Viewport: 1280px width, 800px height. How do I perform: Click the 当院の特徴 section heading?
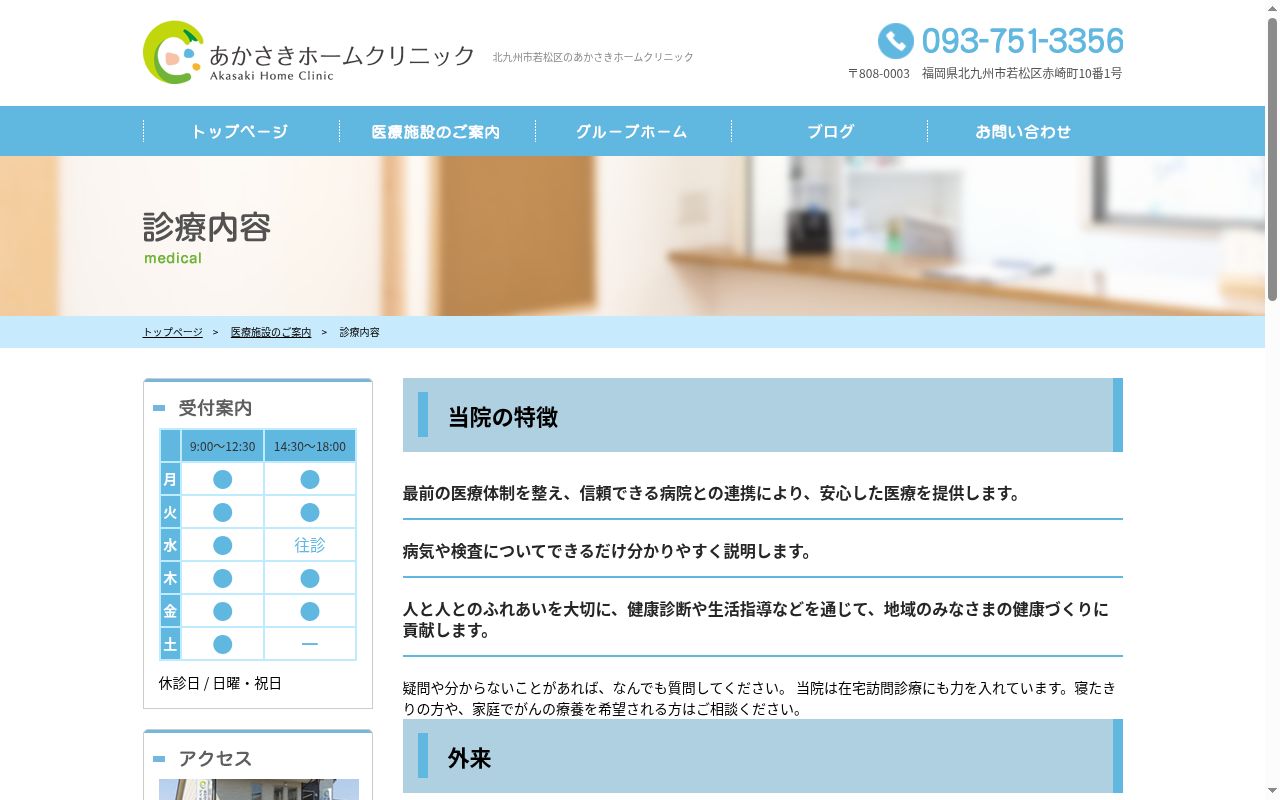point(763,415)
